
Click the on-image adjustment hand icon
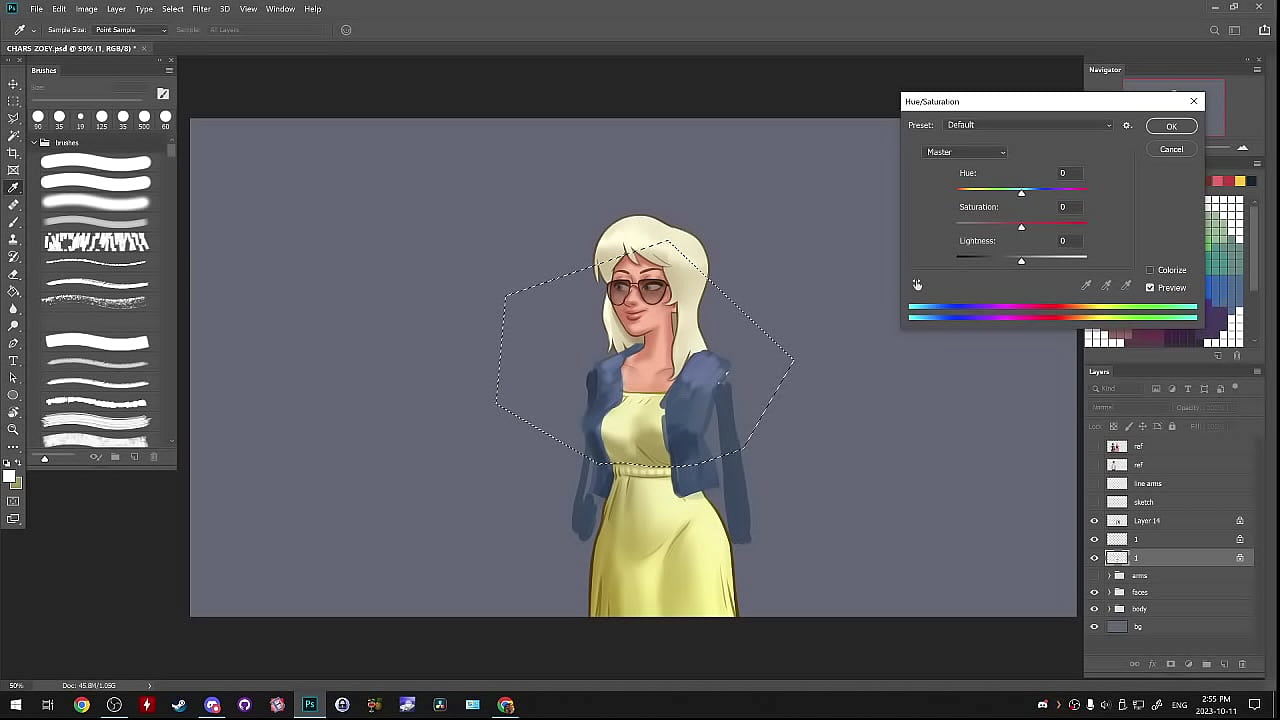pyautogui.click(x=917, y=286)
